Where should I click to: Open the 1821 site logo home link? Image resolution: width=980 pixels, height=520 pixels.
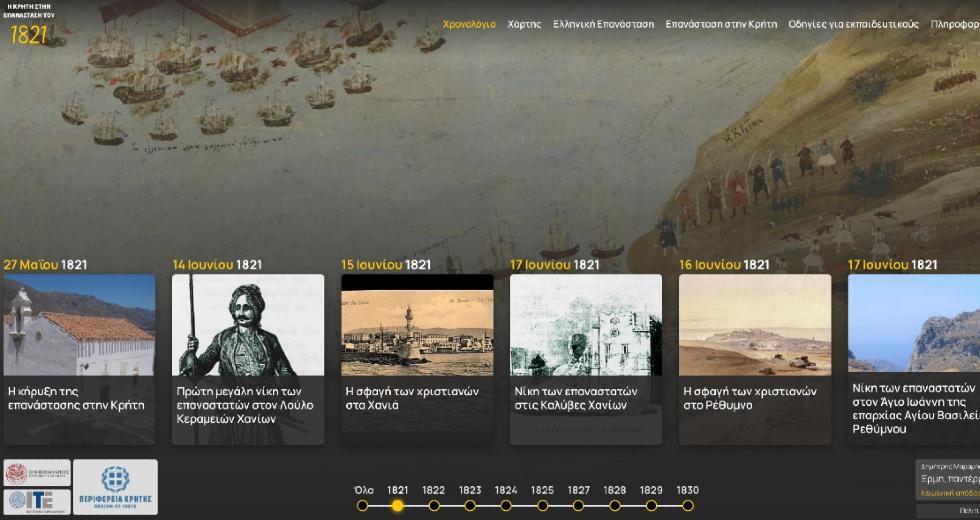coord(29,25)
